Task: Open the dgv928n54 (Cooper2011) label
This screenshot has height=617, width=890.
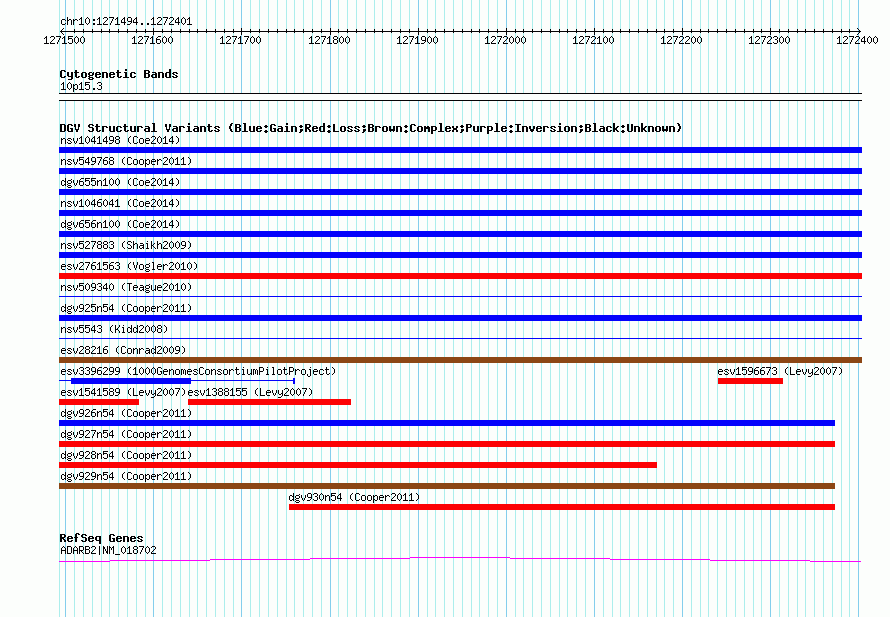Action: coord(126,455)
